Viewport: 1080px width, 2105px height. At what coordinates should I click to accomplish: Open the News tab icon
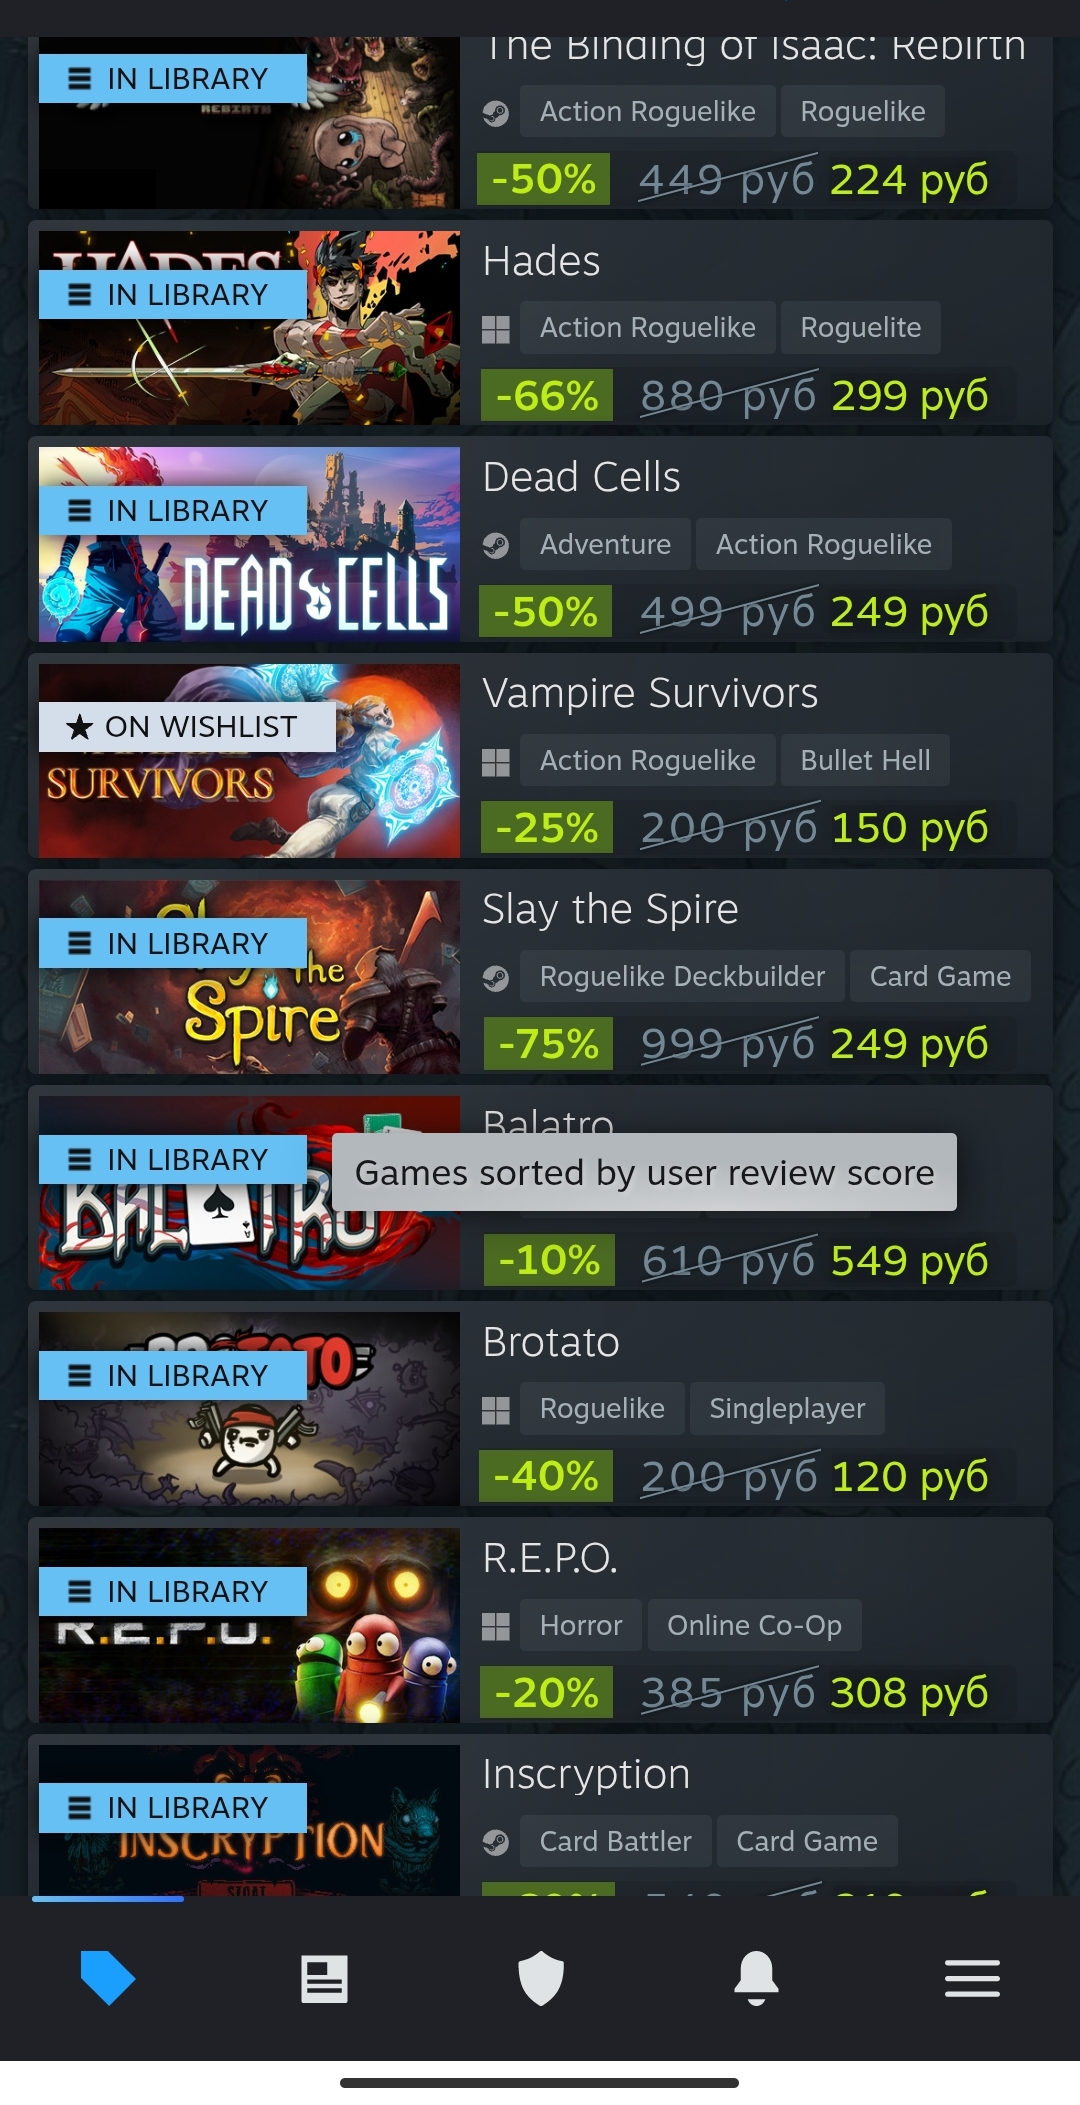pos(324,1978)
